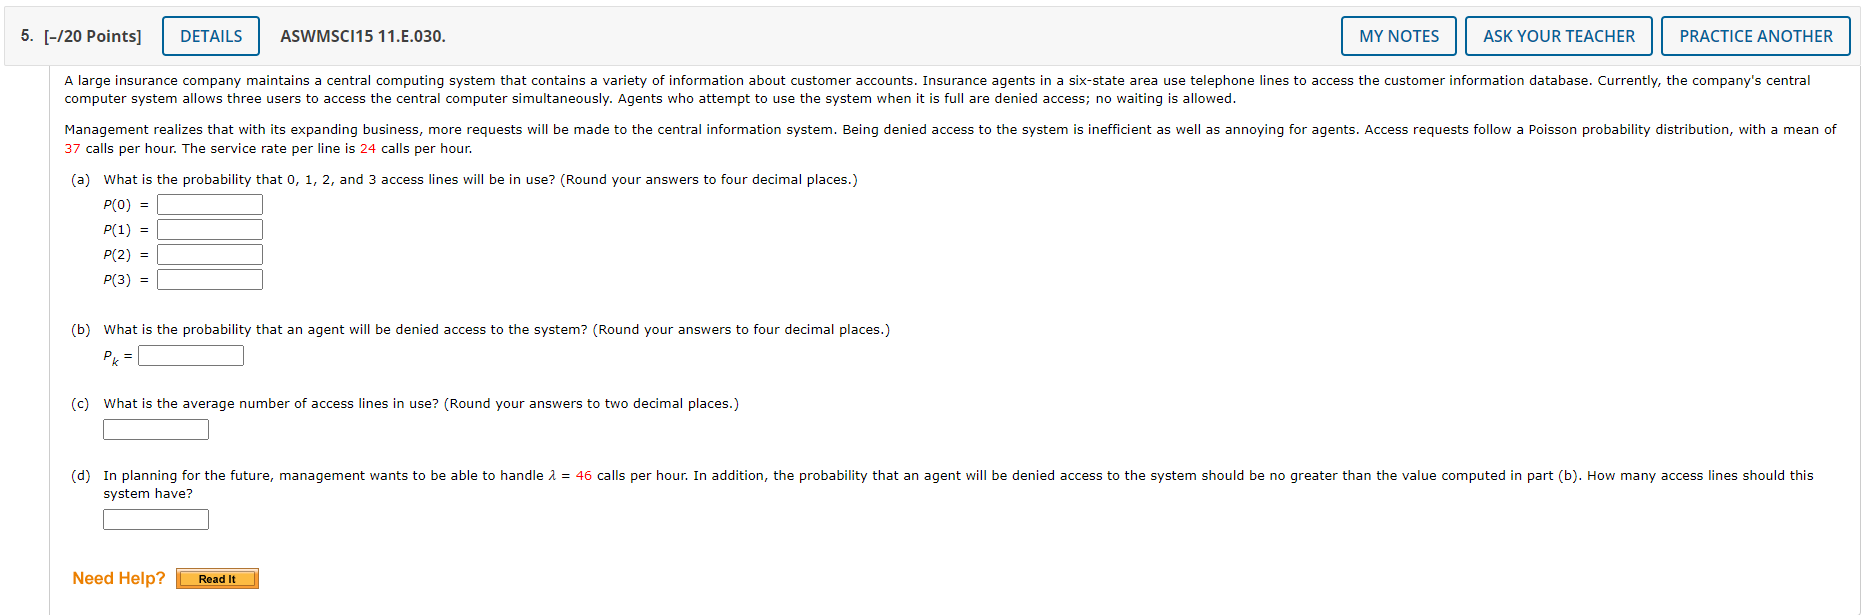Place cursor in the P(1) answer box

click(209, 229)
